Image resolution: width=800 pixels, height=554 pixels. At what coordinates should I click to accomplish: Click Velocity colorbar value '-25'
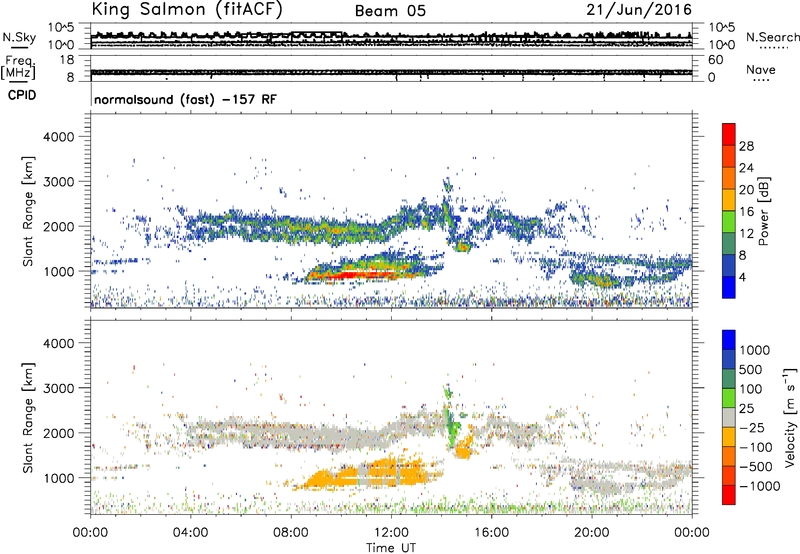click(752, 428)
